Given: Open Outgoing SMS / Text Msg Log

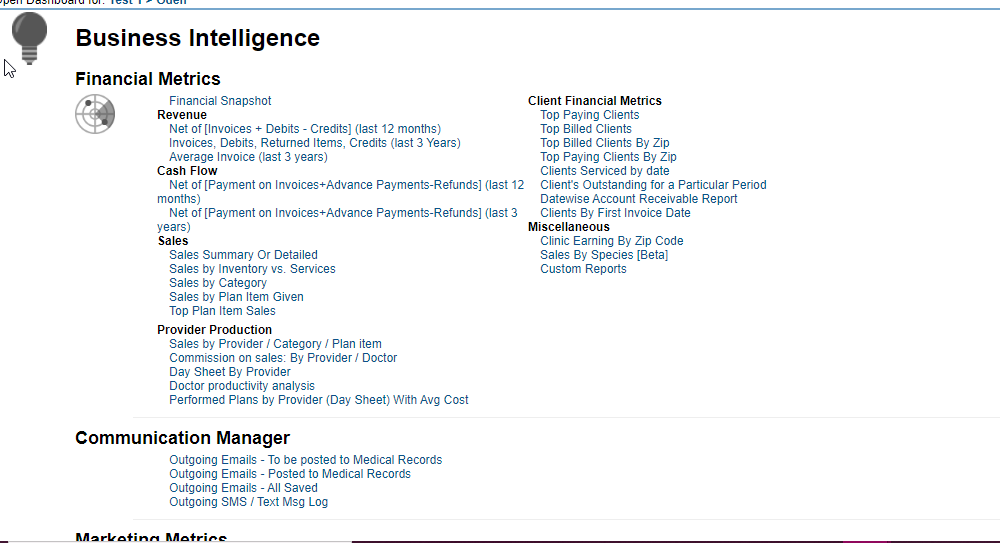Looking at the screenshot, I should (248, 502).
